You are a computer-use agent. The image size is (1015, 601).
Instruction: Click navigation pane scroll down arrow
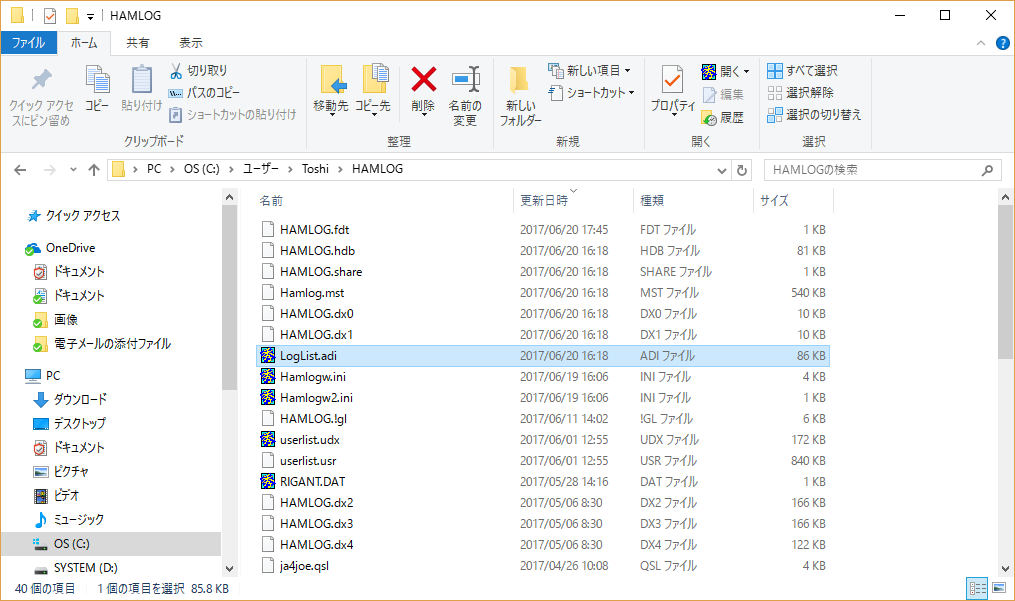pos(229,569)
